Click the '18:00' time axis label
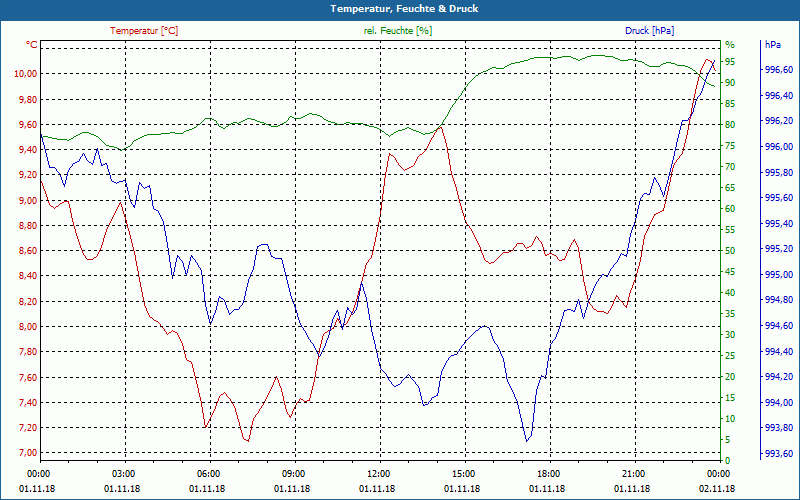This screenshot has width=800, height=500. [x=548, y=473]
